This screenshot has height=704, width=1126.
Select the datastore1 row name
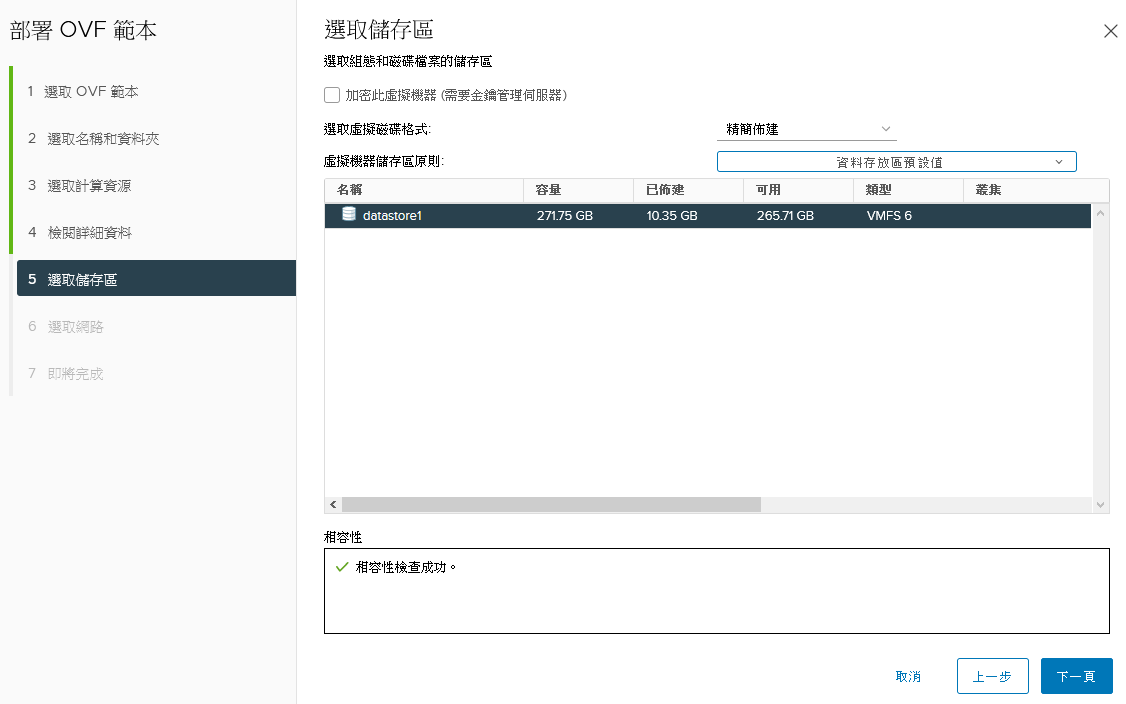(392, 216)
